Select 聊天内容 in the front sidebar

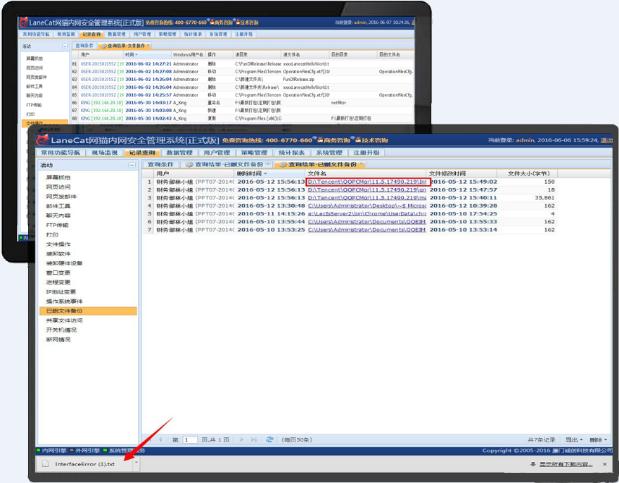click(58, 215)
